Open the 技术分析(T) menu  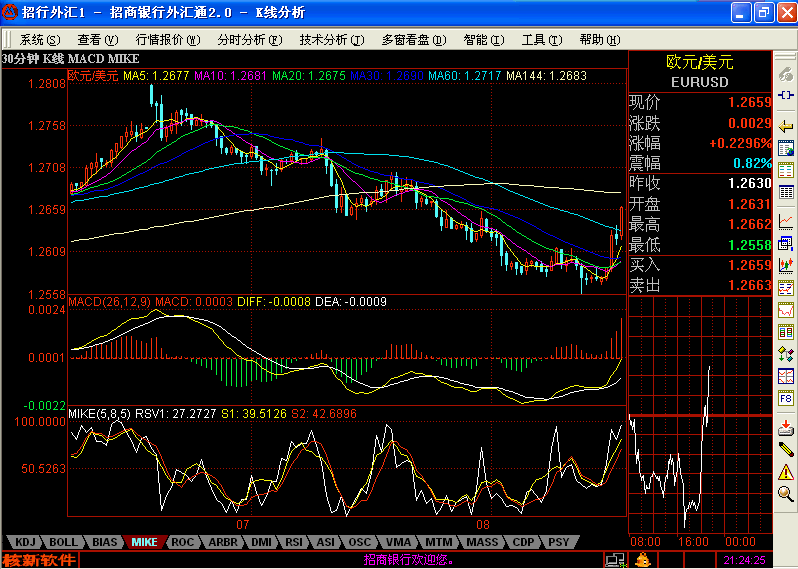(332, 40)
